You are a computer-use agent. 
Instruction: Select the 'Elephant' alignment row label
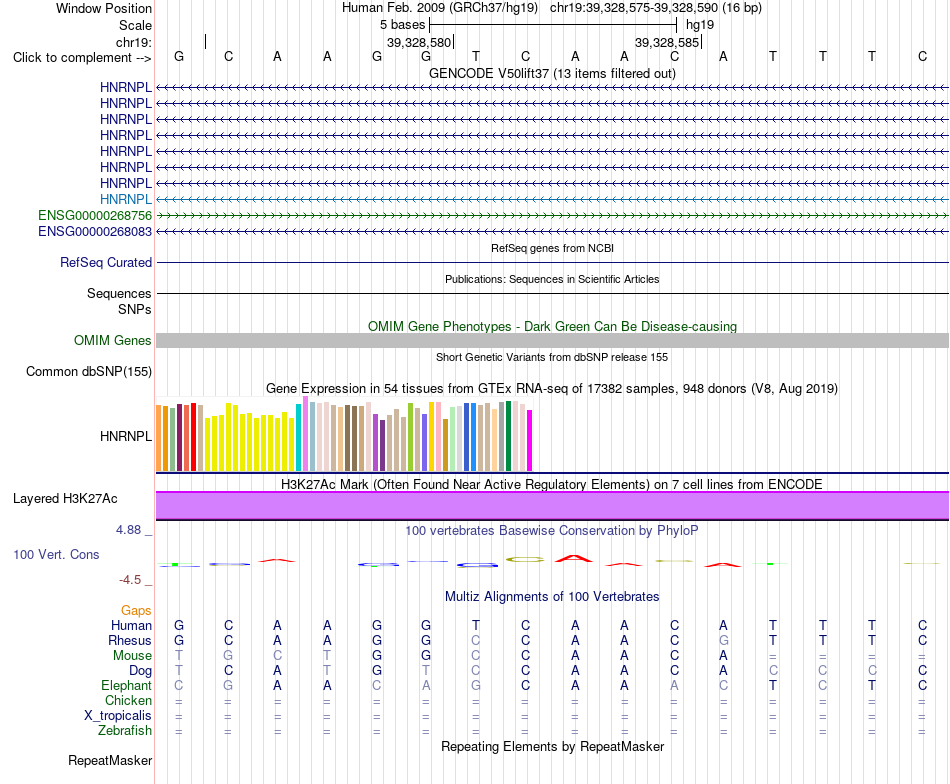[x=126, y=685]
